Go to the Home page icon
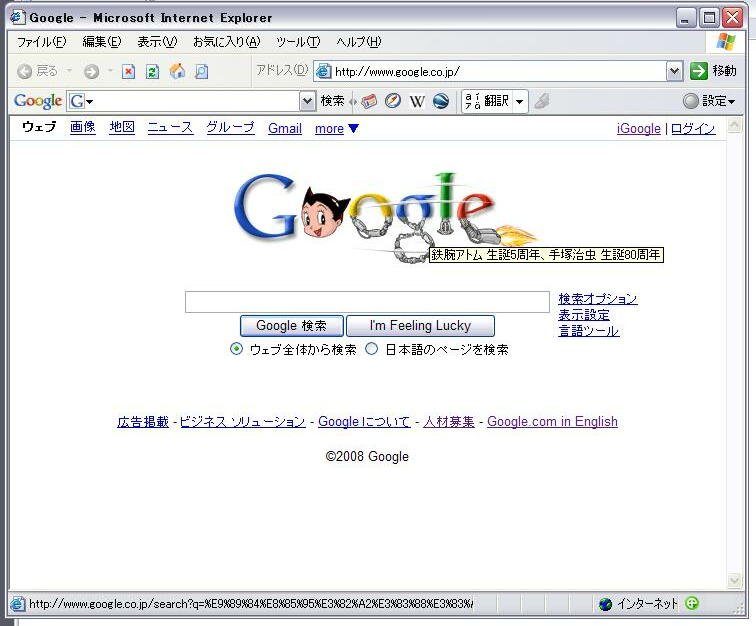Viewport: 756px width, 626px height. pyautogui.click(x=177, y=71)
